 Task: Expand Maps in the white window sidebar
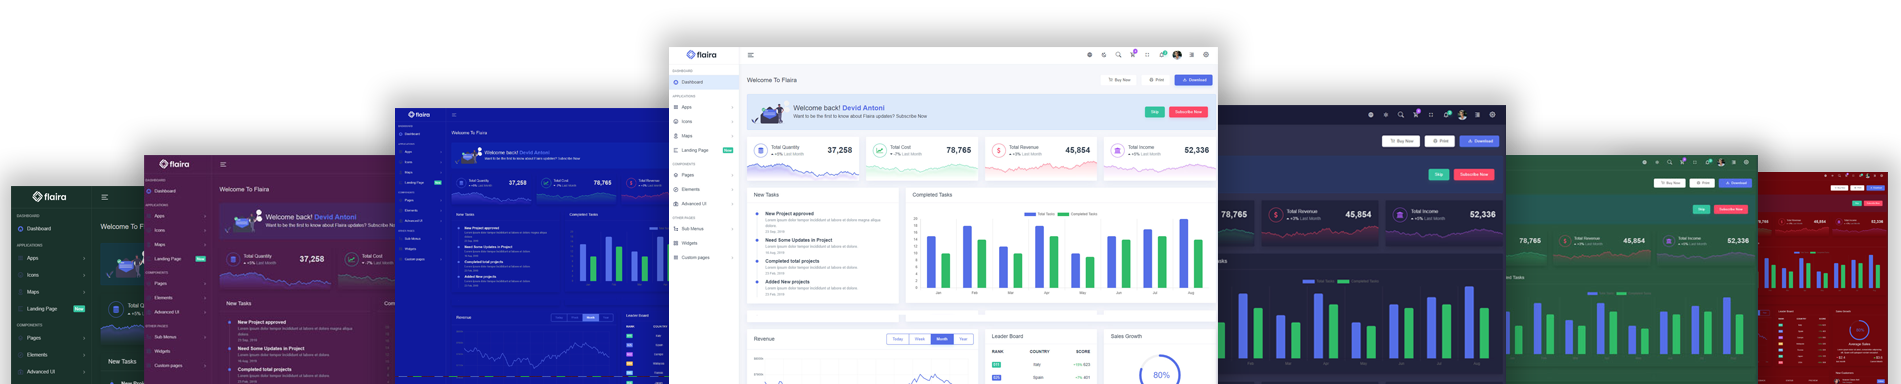704,136
